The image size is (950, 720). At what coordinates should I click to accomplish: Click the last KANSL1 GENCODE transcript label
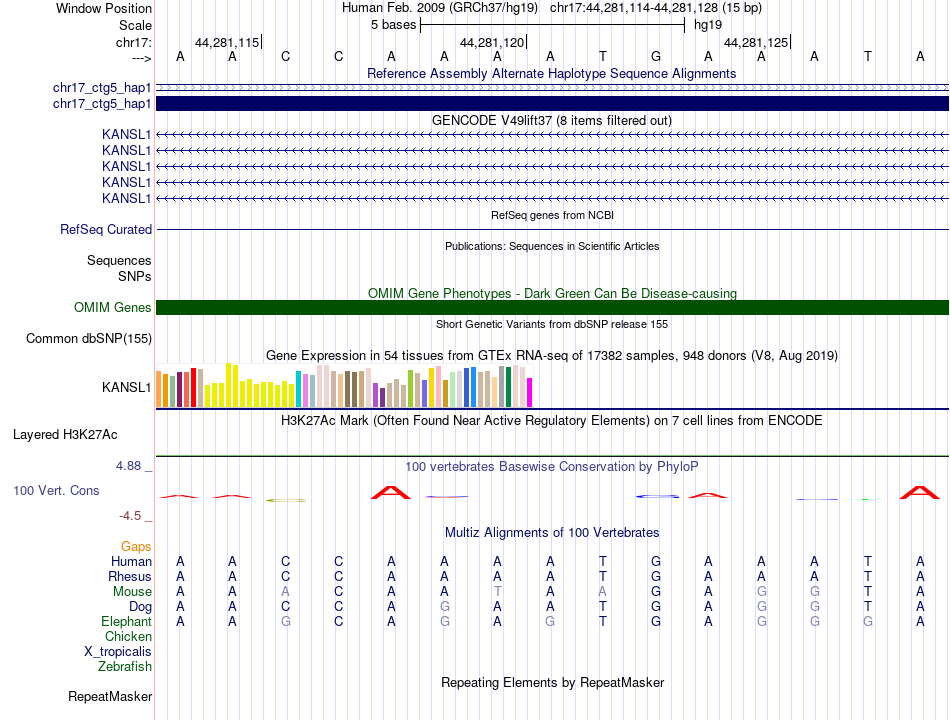pos(126,198)
